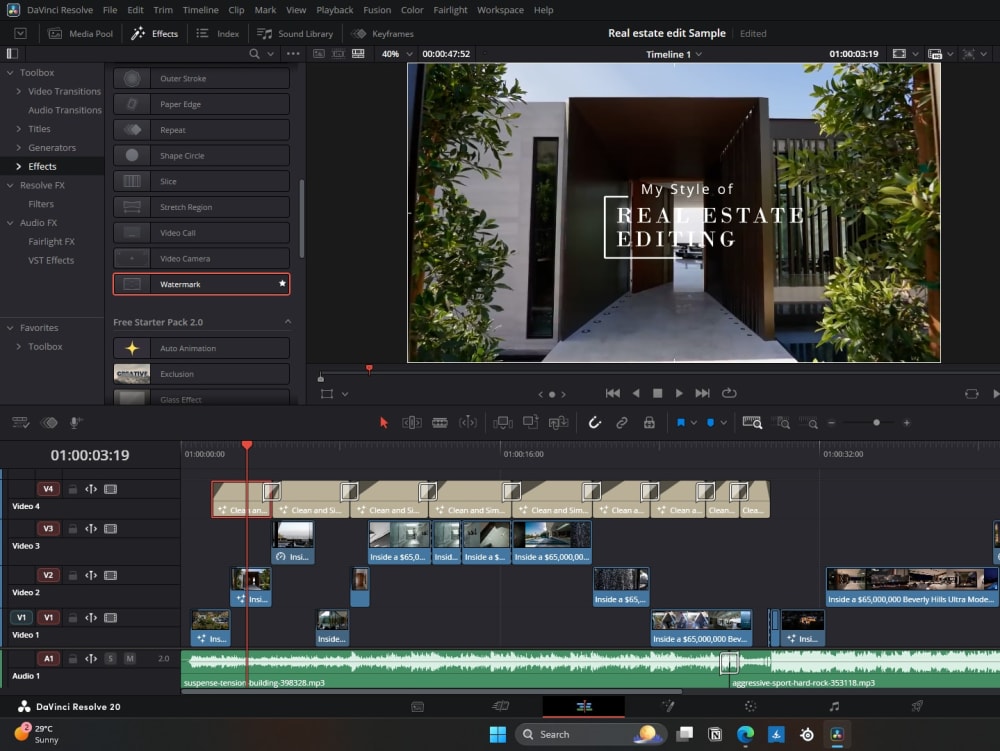The height and width of the screenshot is (751, 1000).
Task: Solo Audio 1 track with S button
Action: pos(110,659)
